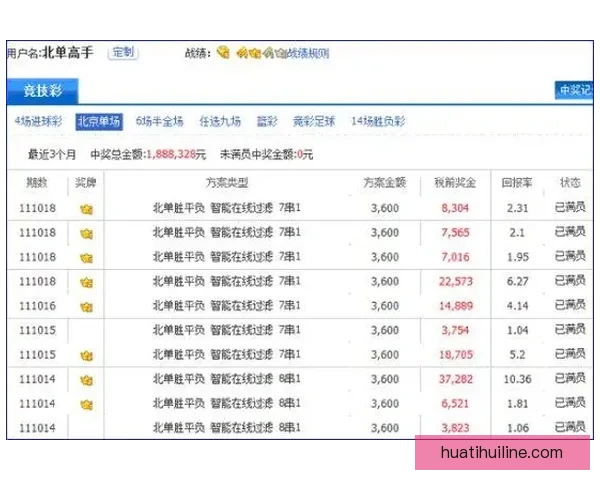Click the 已满员 status in the 2.1 return row
The height and width of the screenshot is (480, 600).
click(x=570, y=232)
